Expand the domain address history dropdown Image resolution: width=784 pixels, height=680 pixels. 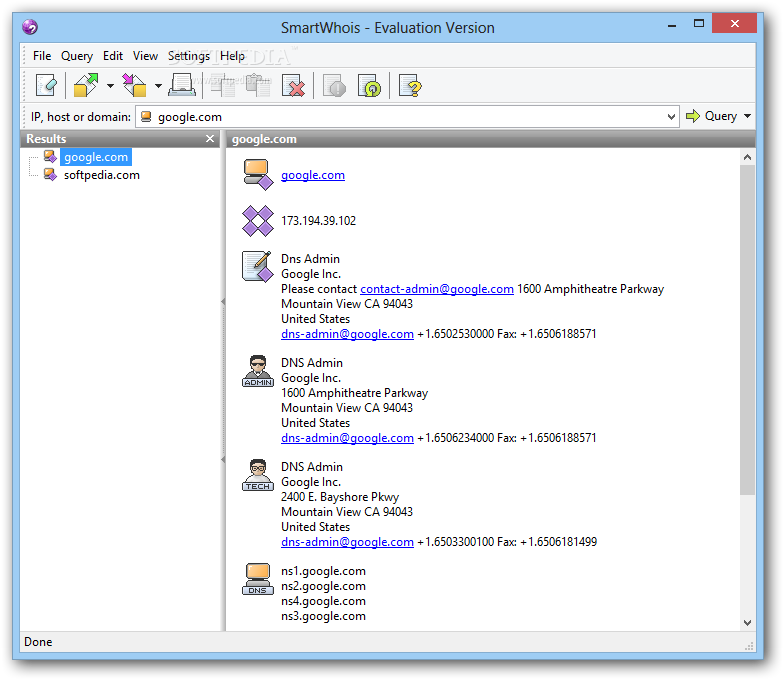672,117
